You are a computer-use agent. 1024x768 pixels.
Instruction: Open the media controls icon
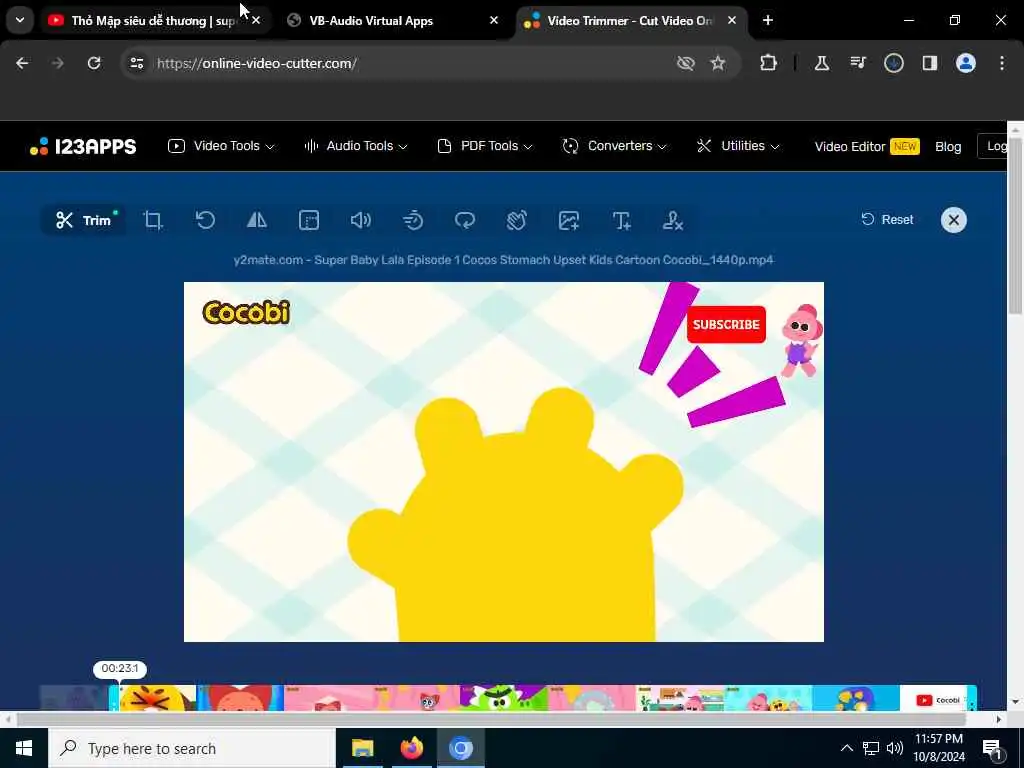click(857, 63)
